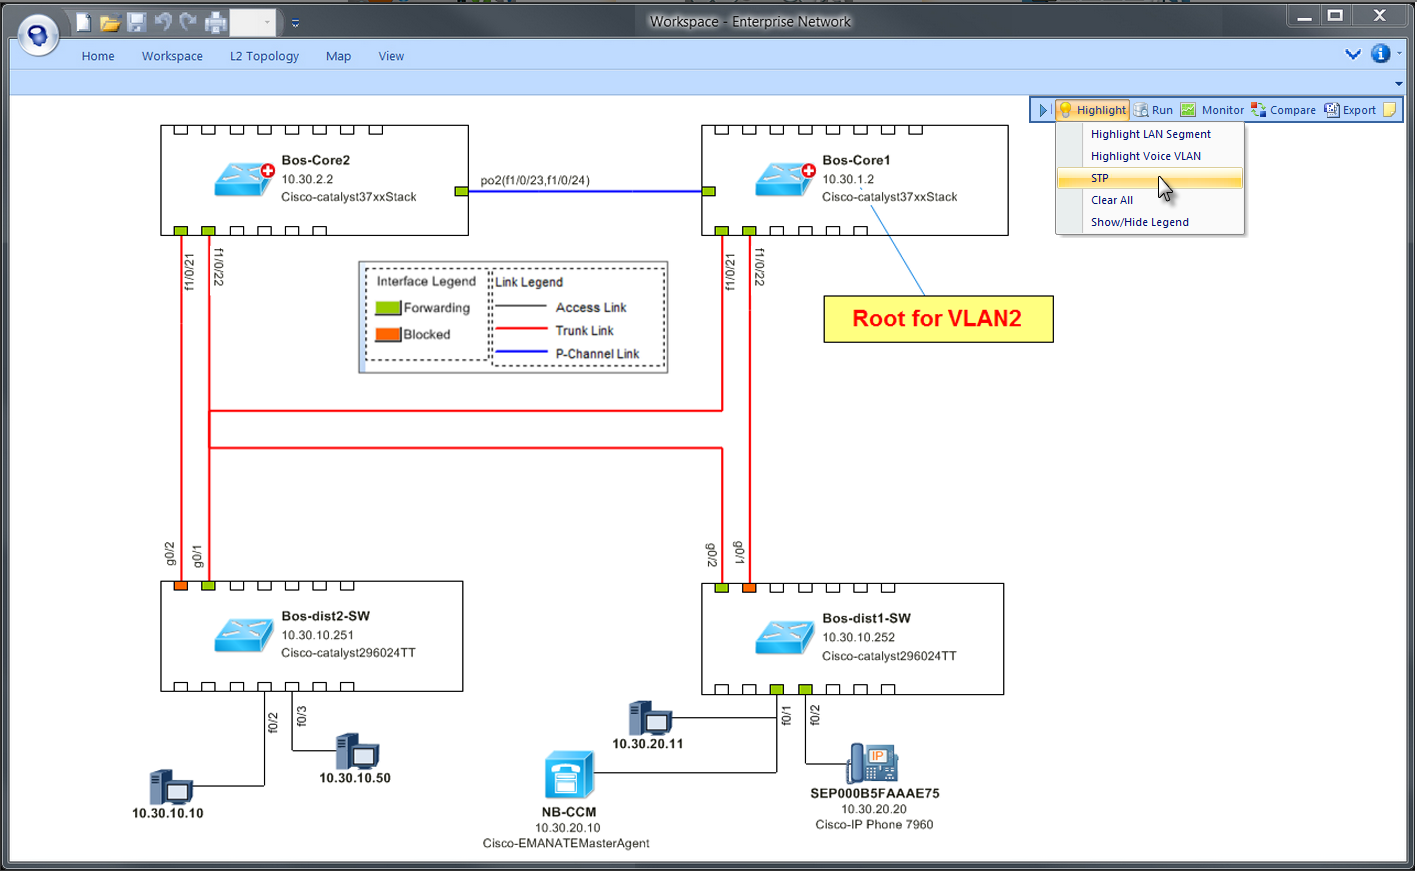
Task: Click the Compare toolbar button
Action: click(x=1283, y=110)
